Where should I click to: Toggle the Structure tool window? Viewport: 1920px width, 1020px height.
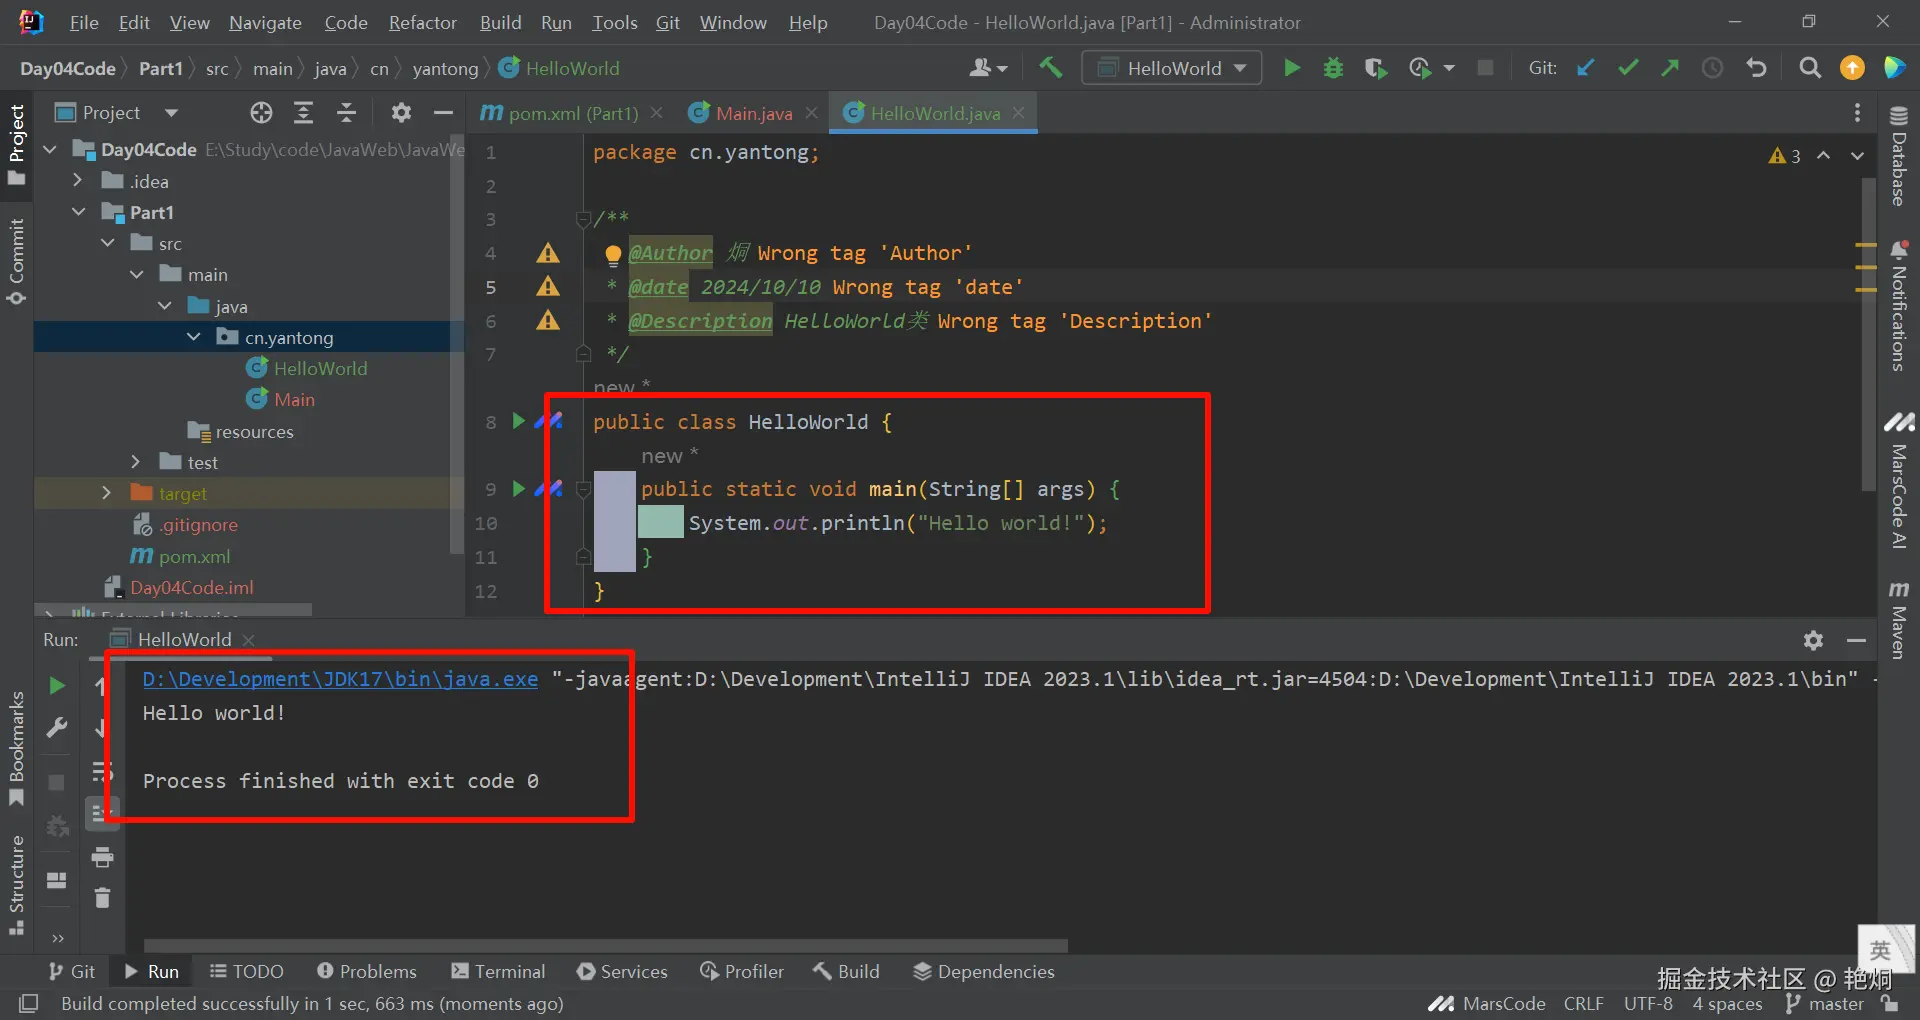point(16,884)
